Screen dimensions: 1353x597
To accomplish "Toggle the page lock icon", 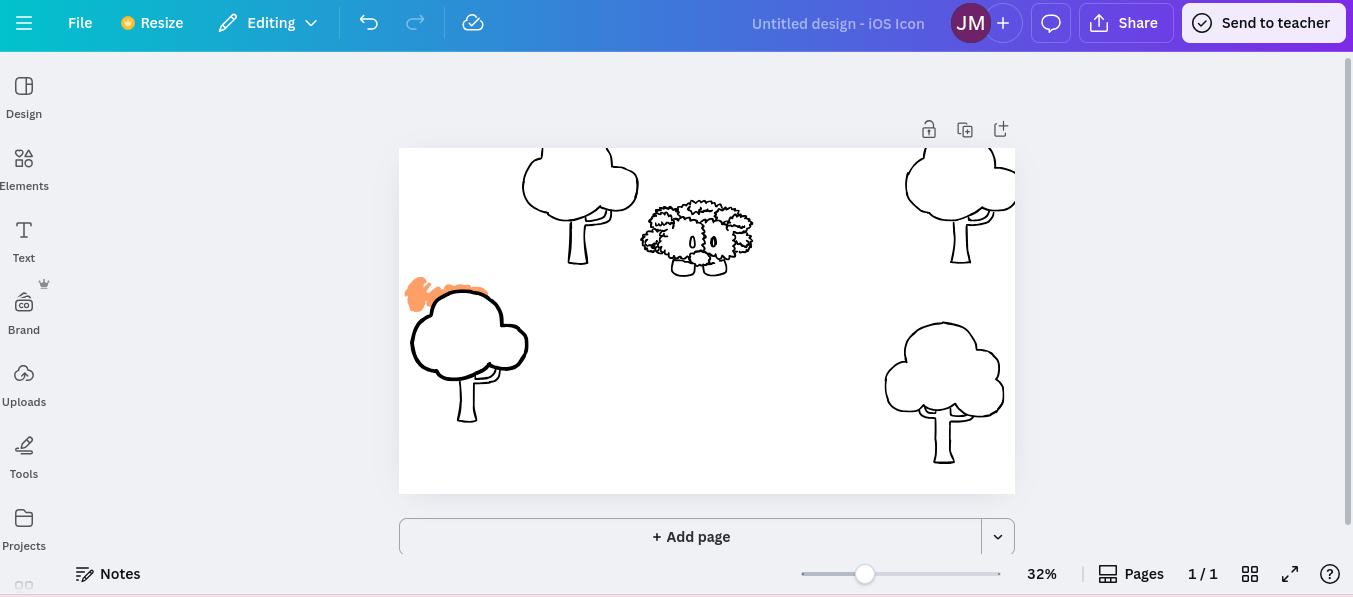I will point(929,130).
